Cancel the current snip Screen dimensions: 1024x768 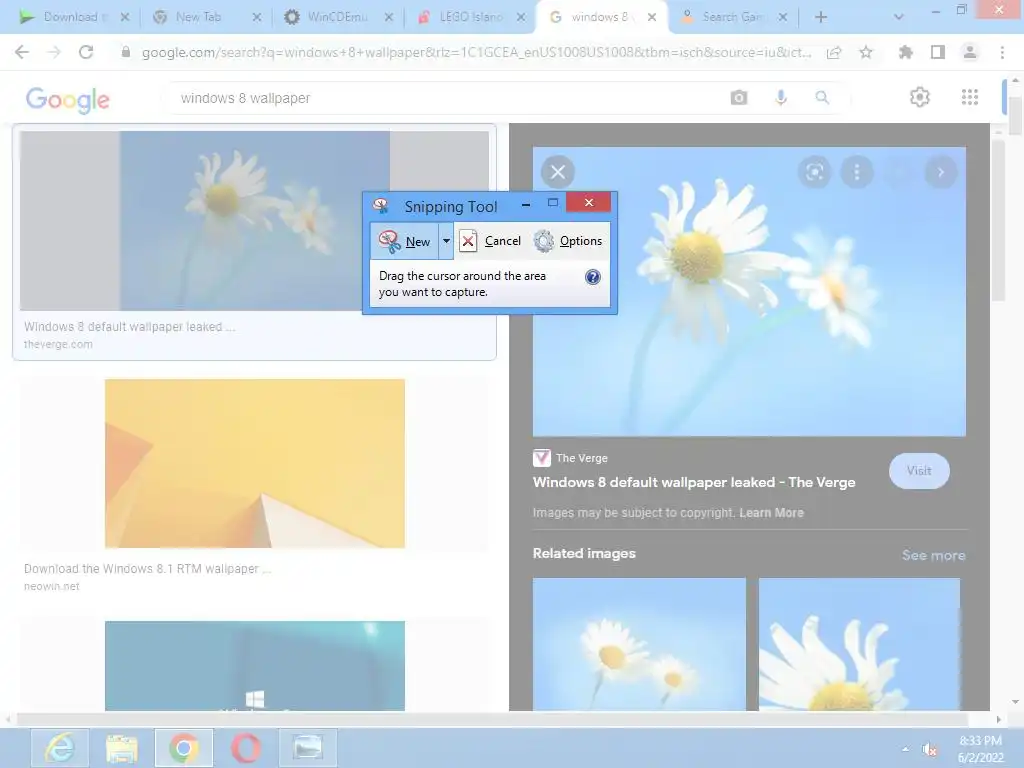[x=490, y=241]
